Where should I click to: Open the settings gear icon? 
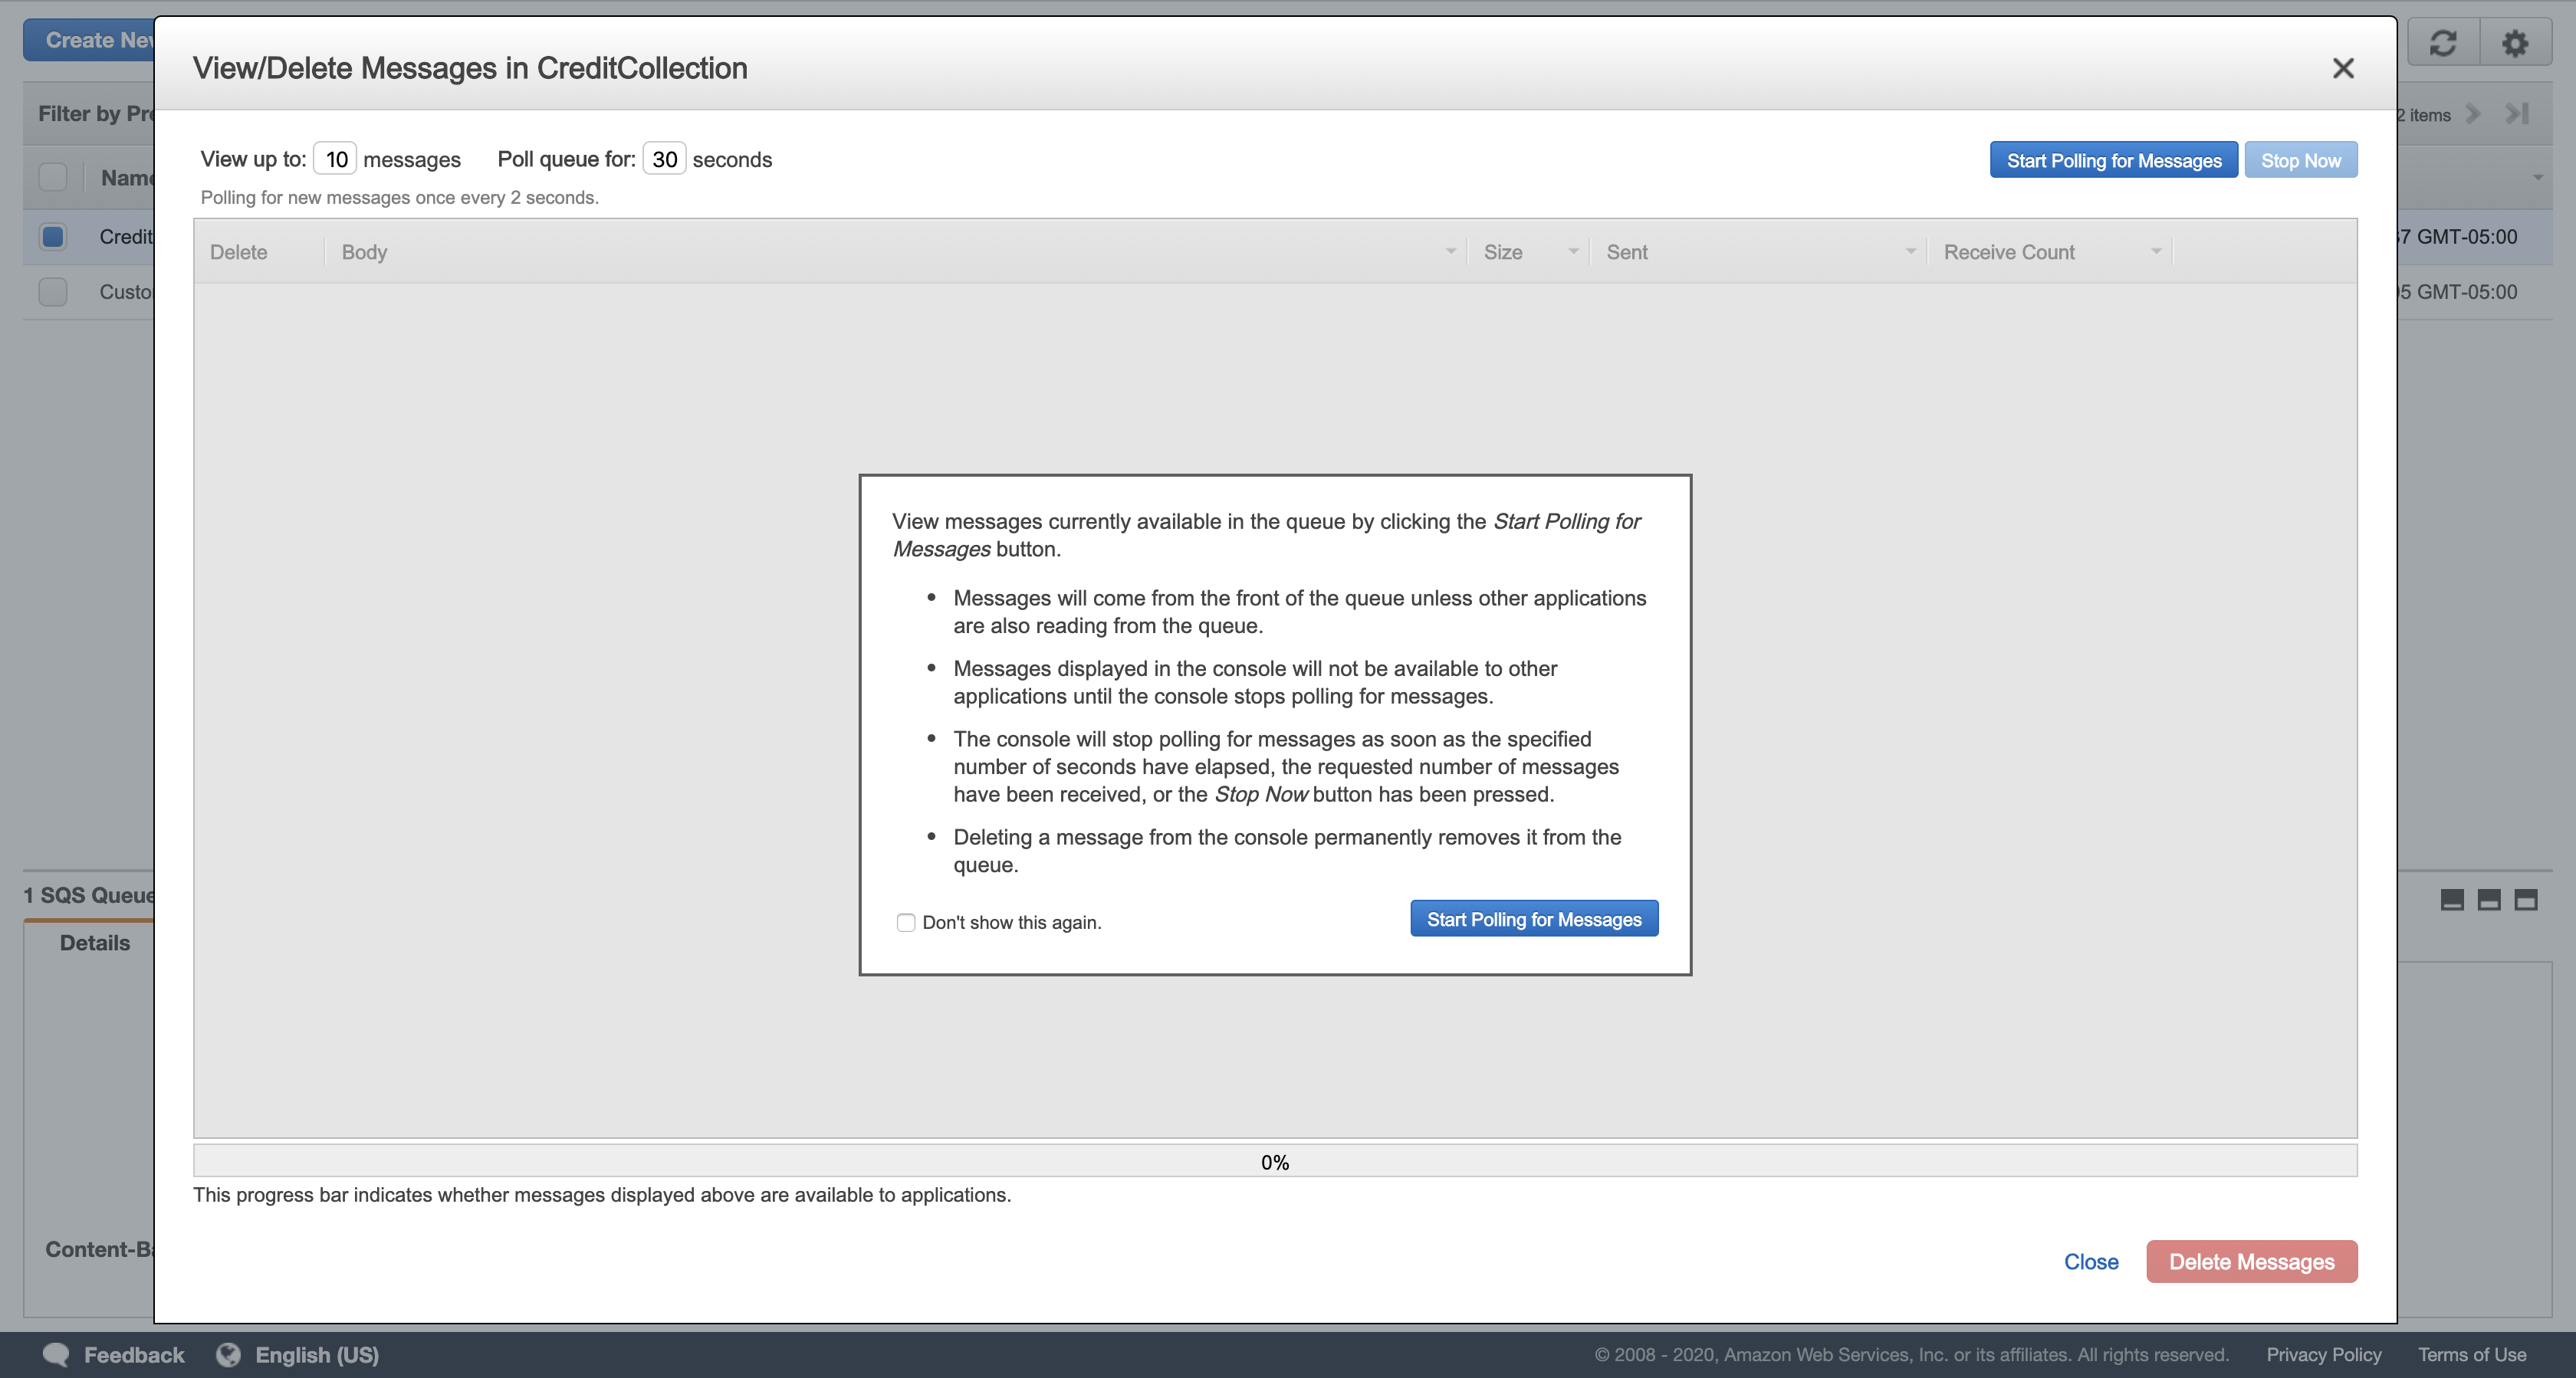pos(2514,43)
